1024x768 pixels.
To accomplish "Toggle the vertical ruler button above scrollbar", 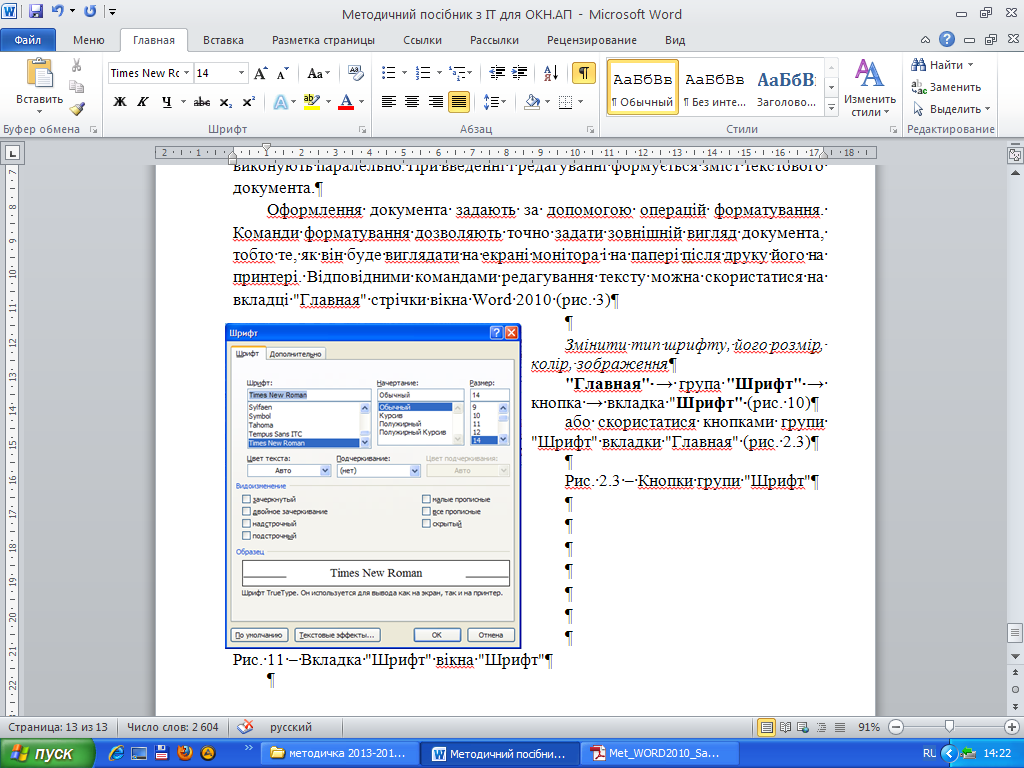I will pyautogui.click(x=1015, y=155).
